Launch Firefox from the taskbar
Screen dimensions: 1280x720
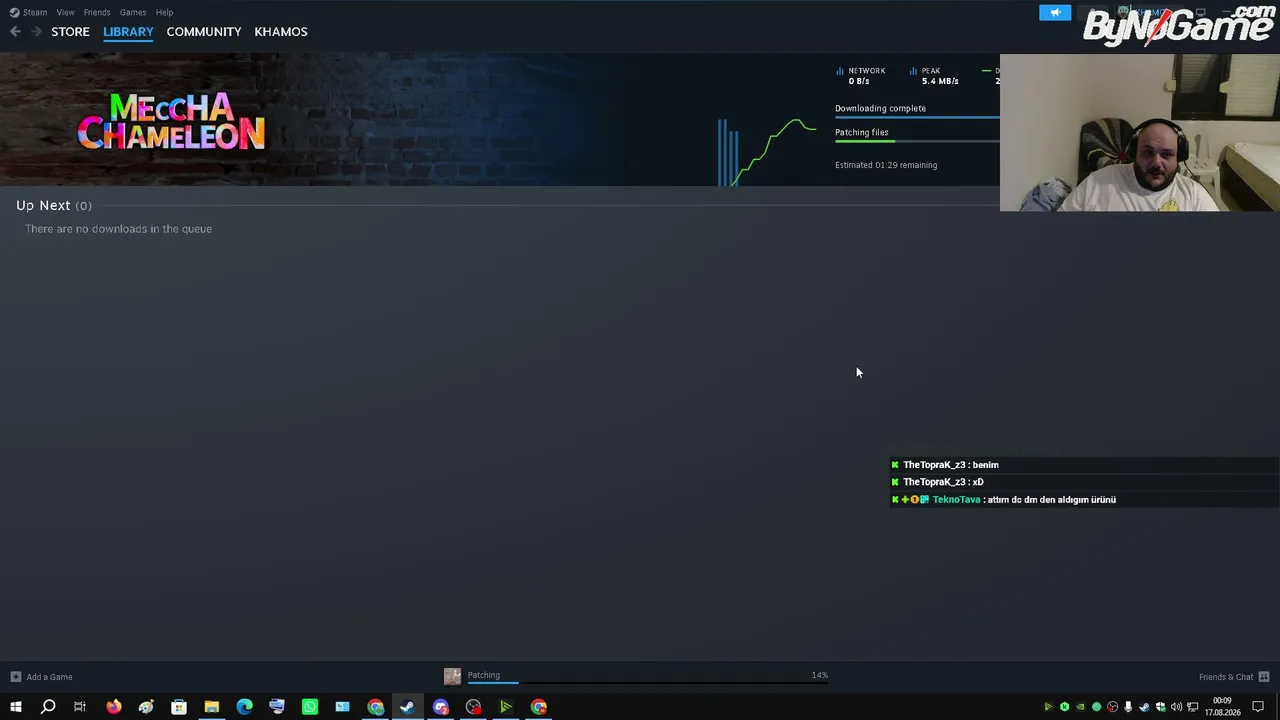click(113, 707)
